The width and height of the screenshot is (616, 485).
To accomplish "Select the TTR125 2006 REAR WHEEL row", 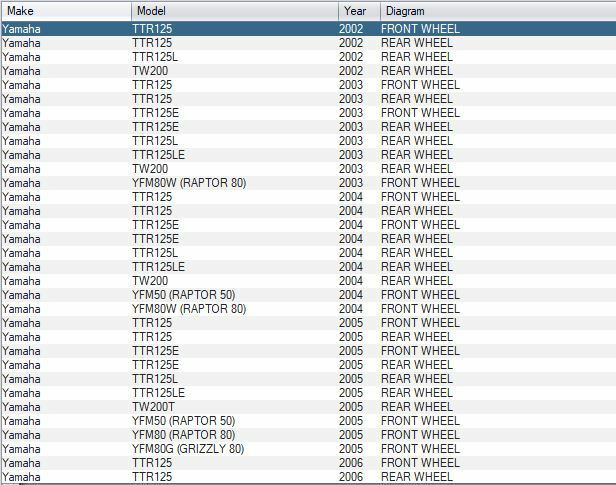I will (309, 477).
